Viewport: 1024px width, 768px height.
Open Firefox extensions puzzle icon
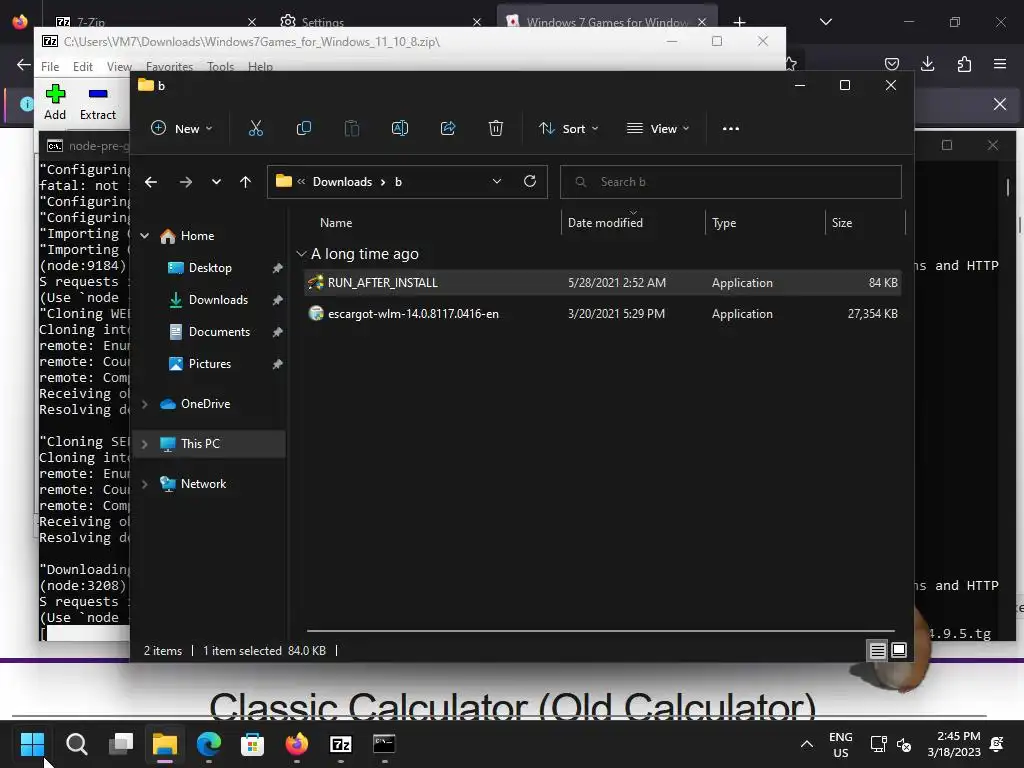[x=964, y=64]
